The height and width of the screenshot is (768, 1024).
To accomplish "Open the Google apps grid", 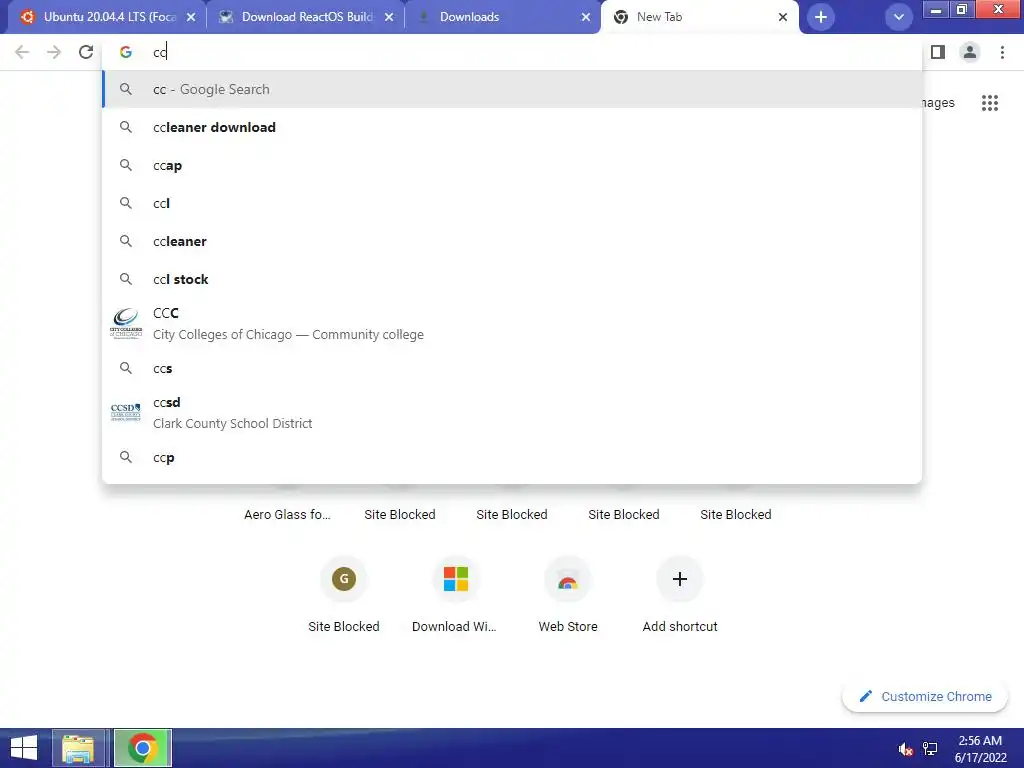I will 989,103.
